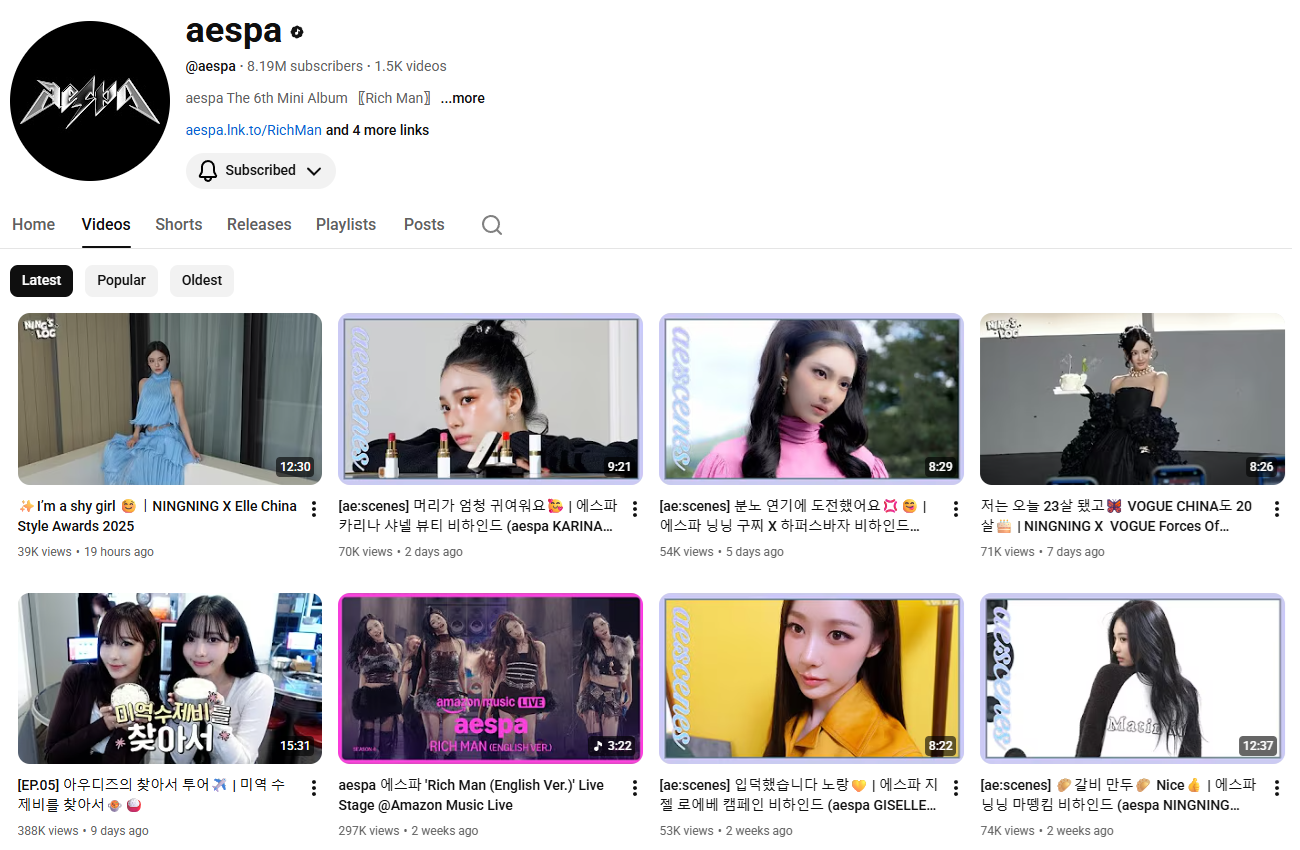Click the '1.5K videos' count
Image resolution: width=1300 pixels, height=850 pixels.
(x=410, y=66)
